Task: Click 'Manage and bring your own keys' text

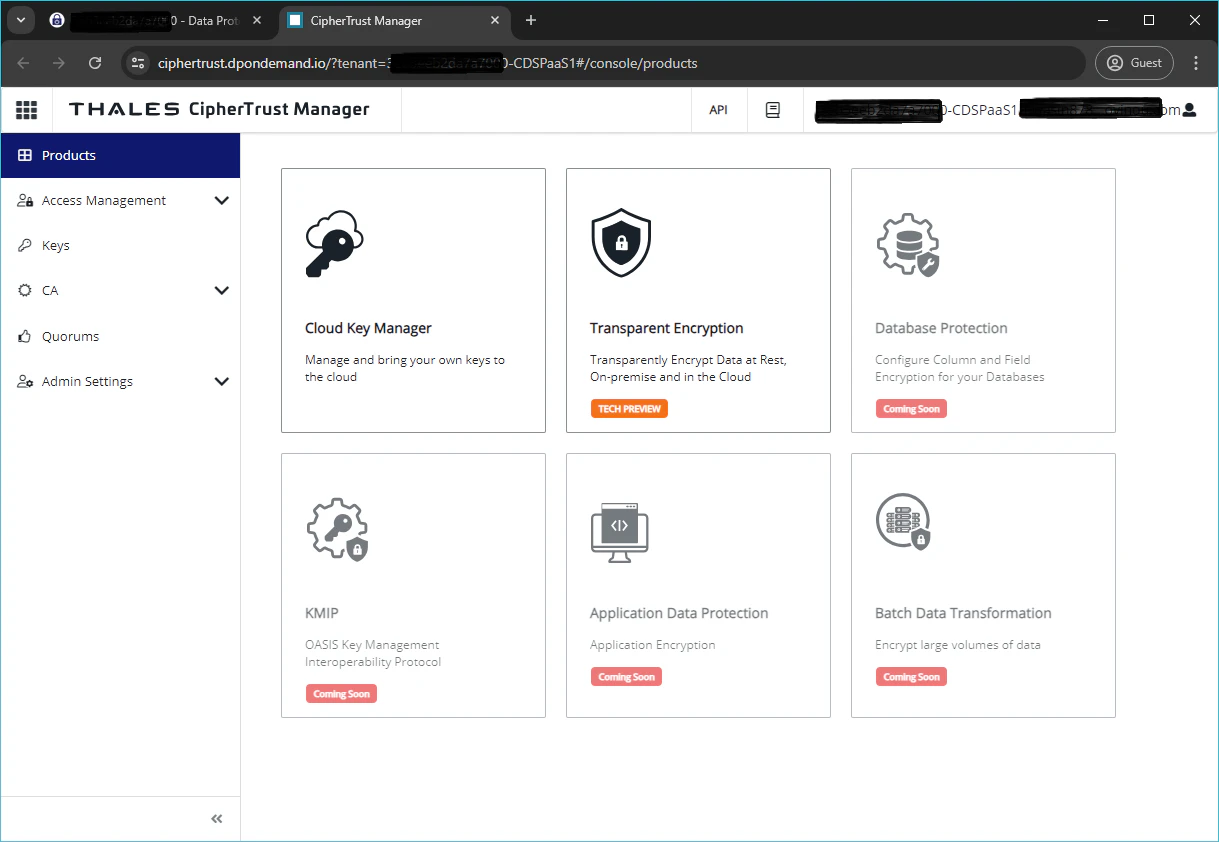Action: 405,368
